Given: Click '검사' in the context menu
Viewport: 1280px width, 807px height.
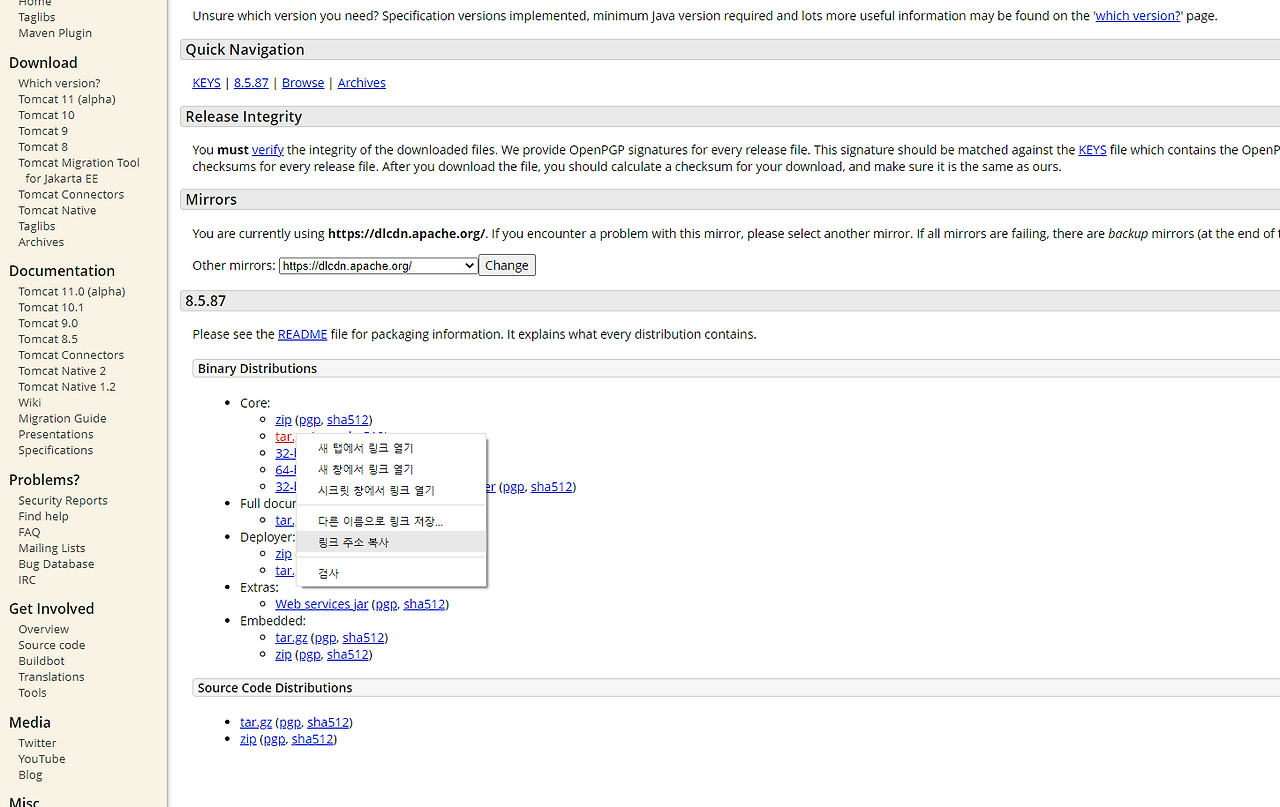Looking at the screenshot, I should [391, 573].
